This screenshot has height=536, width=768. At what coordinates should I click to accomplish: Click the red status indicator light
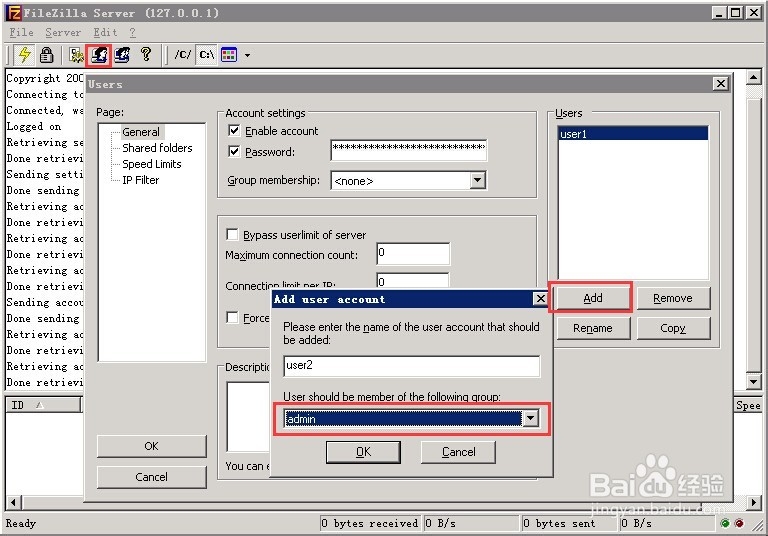point(739,523)
